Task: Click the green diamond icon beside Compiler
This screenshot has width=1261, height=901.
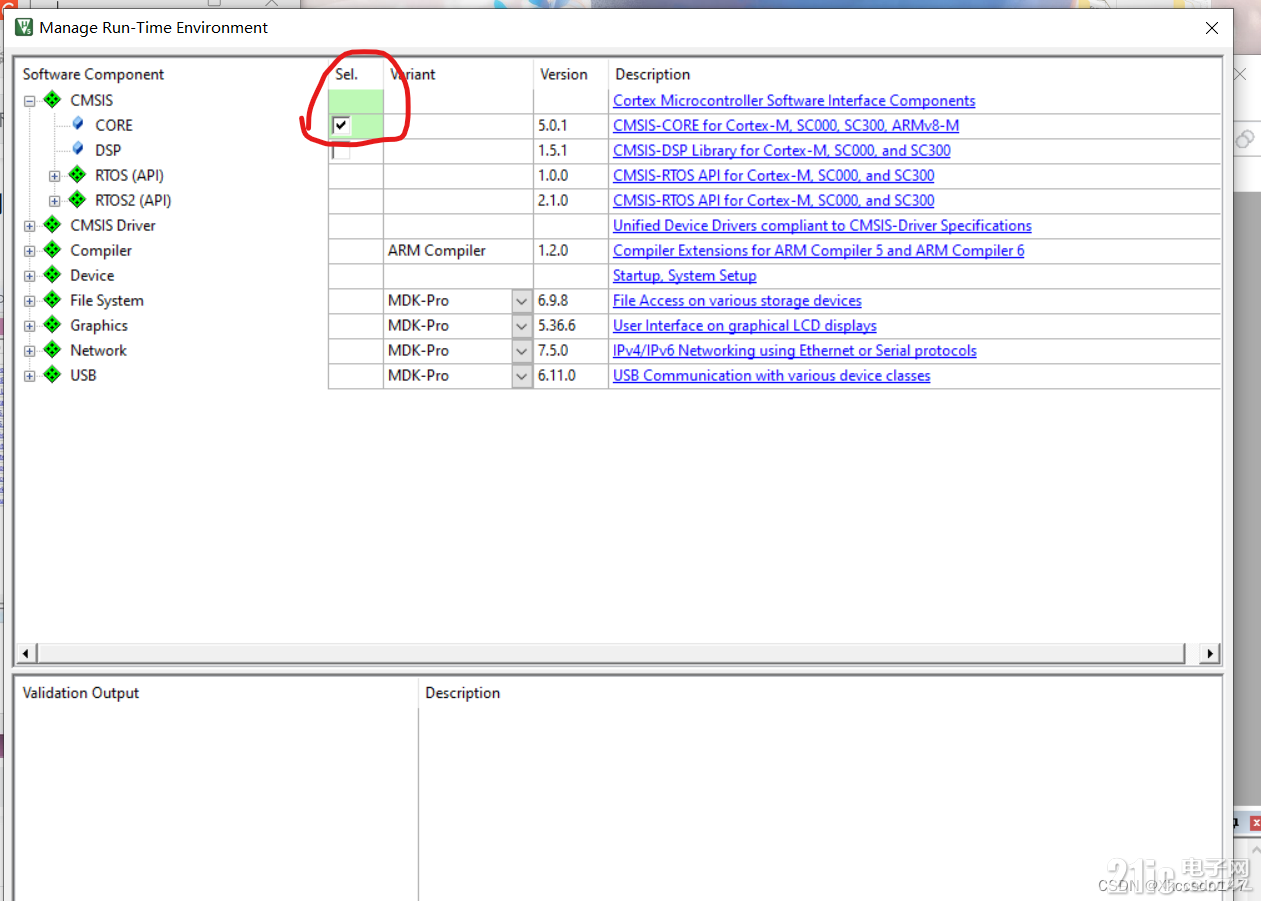Action: click(52, 250)
